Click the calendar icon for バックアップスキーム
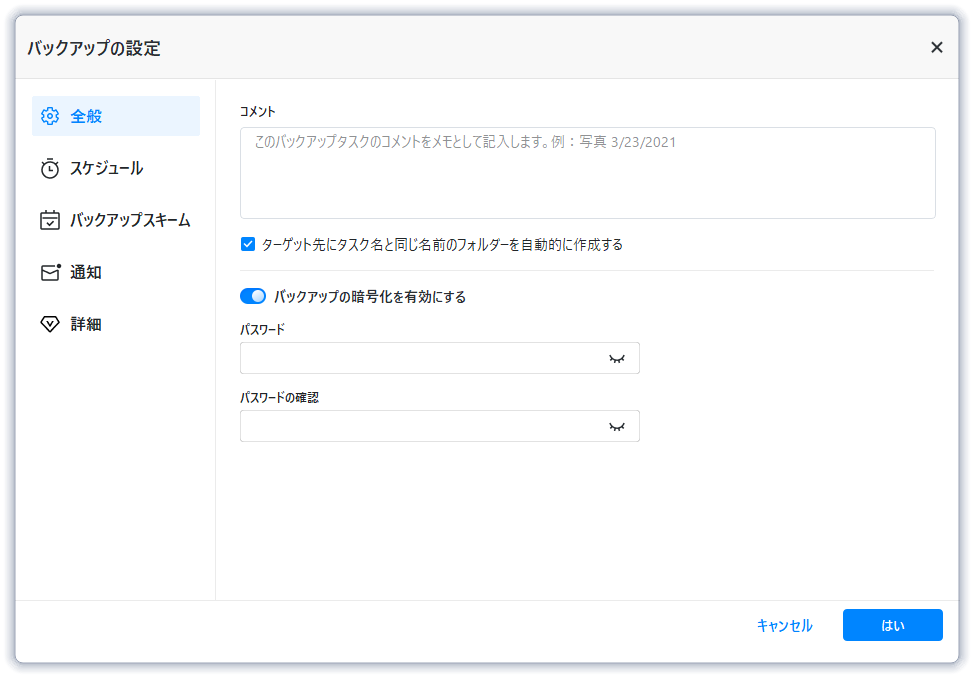Image resolution: width=974 pixels, height=678 pixels. [x=50, y=220]
